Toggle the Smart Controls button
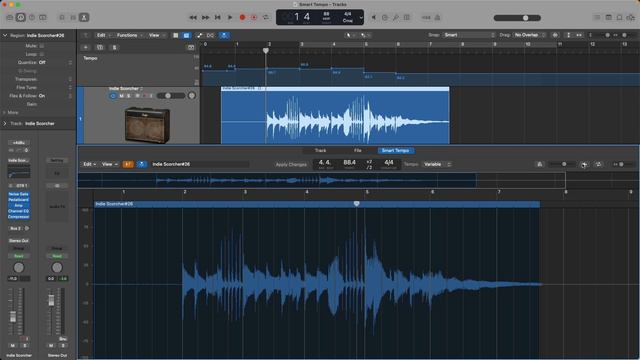This screenshot has width=640, height=360. coord(62,18)
